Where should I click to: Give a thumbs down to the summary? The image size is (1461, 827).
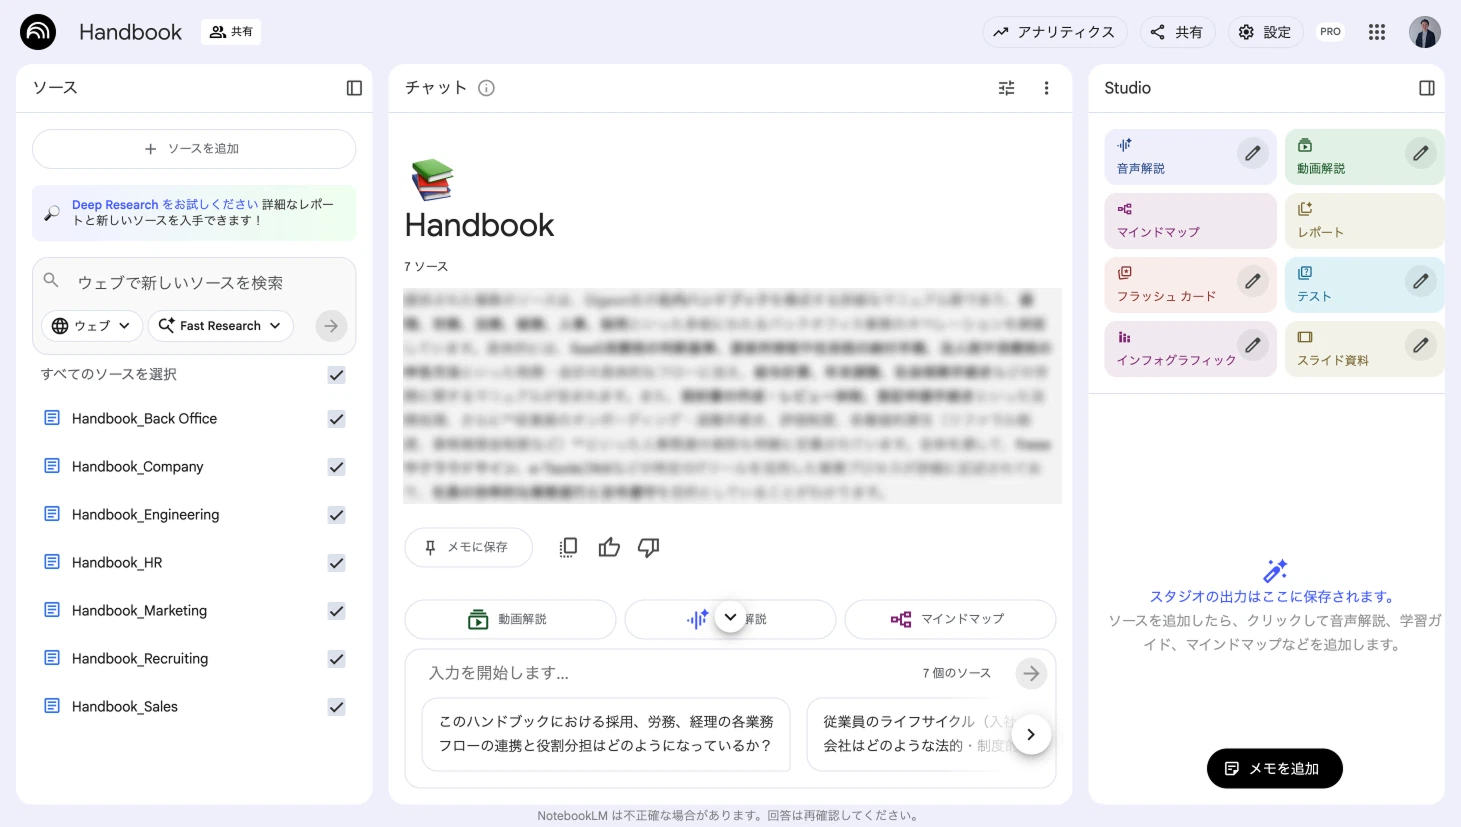[x=649, y=547]
